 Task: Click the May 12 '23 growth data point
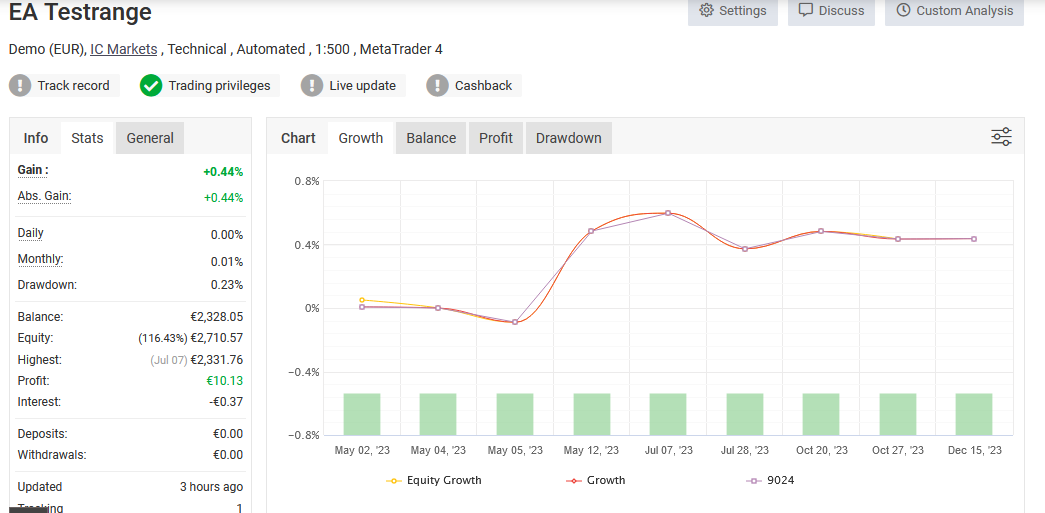[x=591, y=231]
